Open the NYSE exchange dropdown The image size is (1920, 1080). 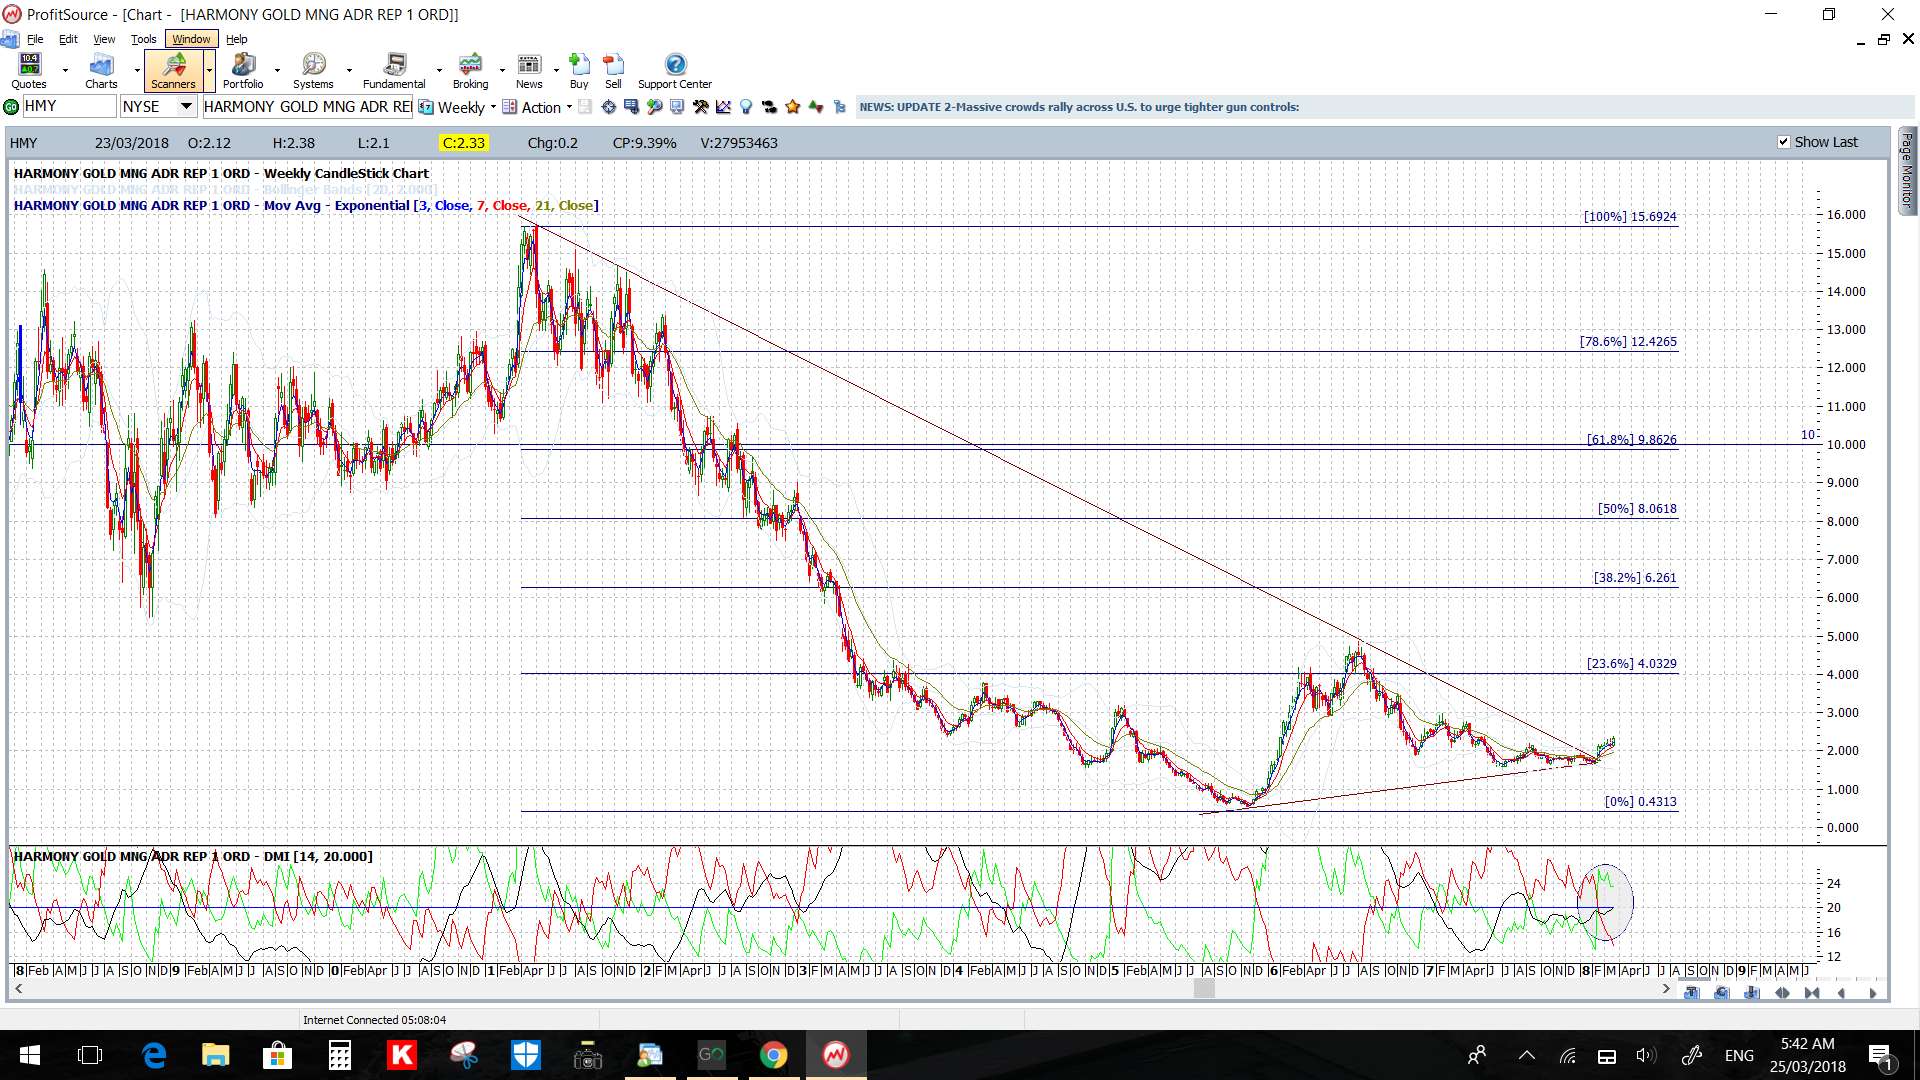(x=185, y=106)
